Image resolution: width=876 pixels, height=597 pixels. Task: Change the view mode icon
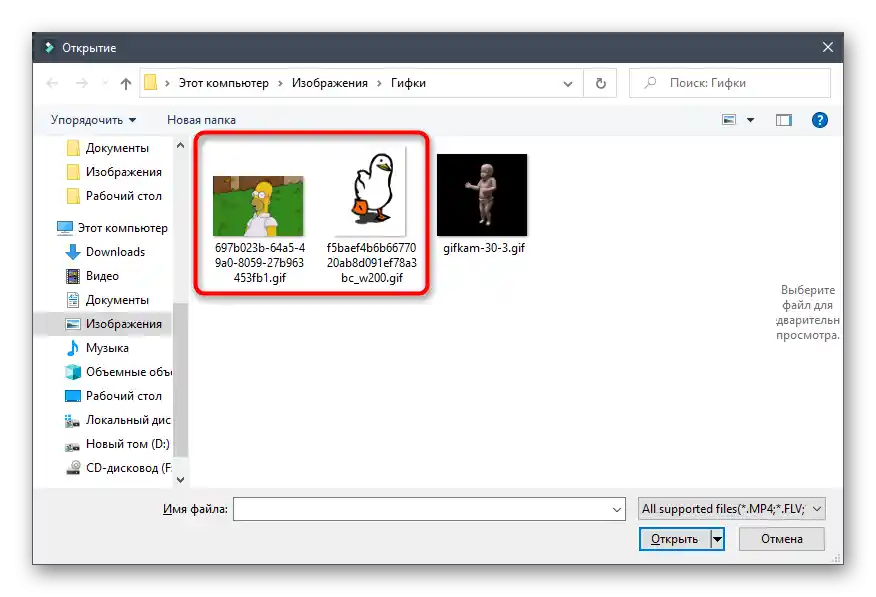[x=729, y=120]
